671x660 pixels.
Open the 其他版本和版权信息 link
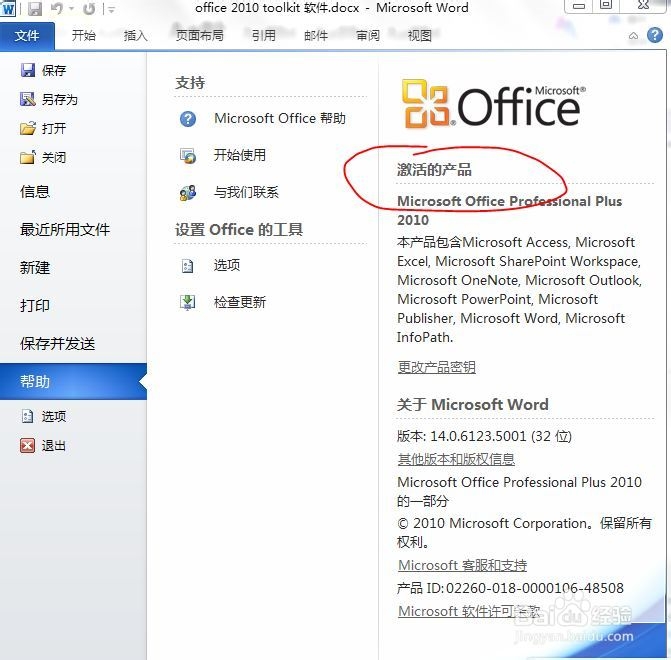pos(456,459)
